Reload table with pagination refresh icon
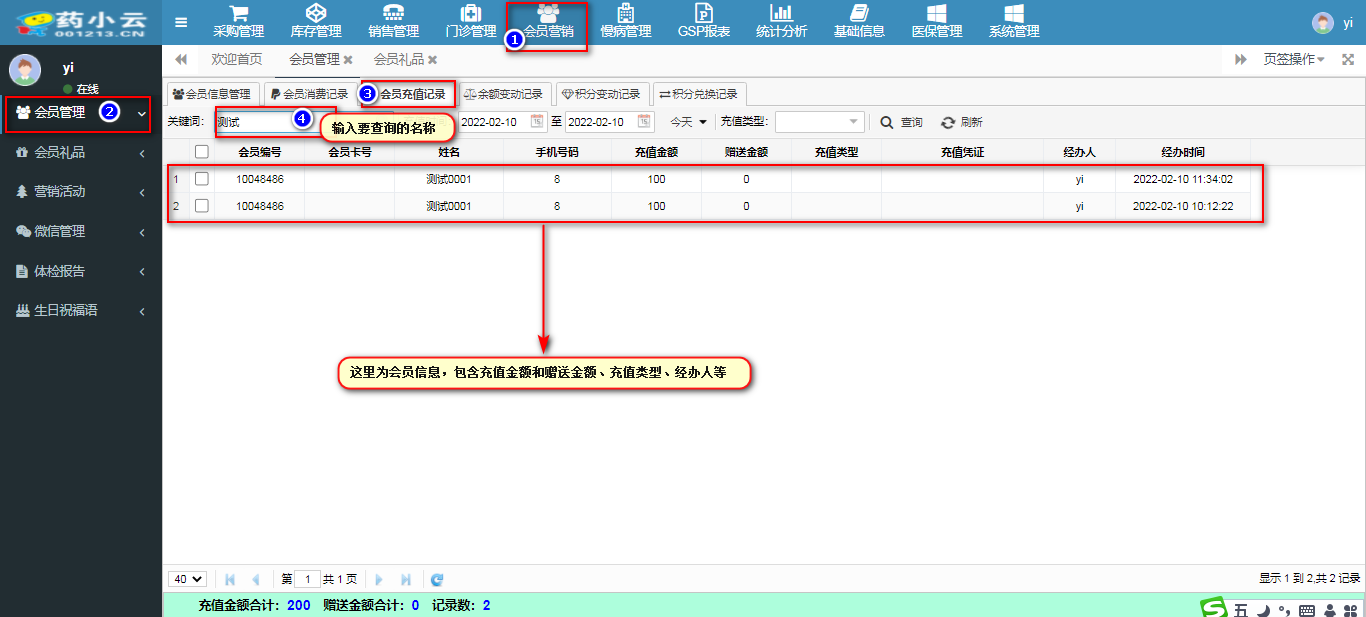This screenshot has height=617, width=1366. [x=437, y=579]
